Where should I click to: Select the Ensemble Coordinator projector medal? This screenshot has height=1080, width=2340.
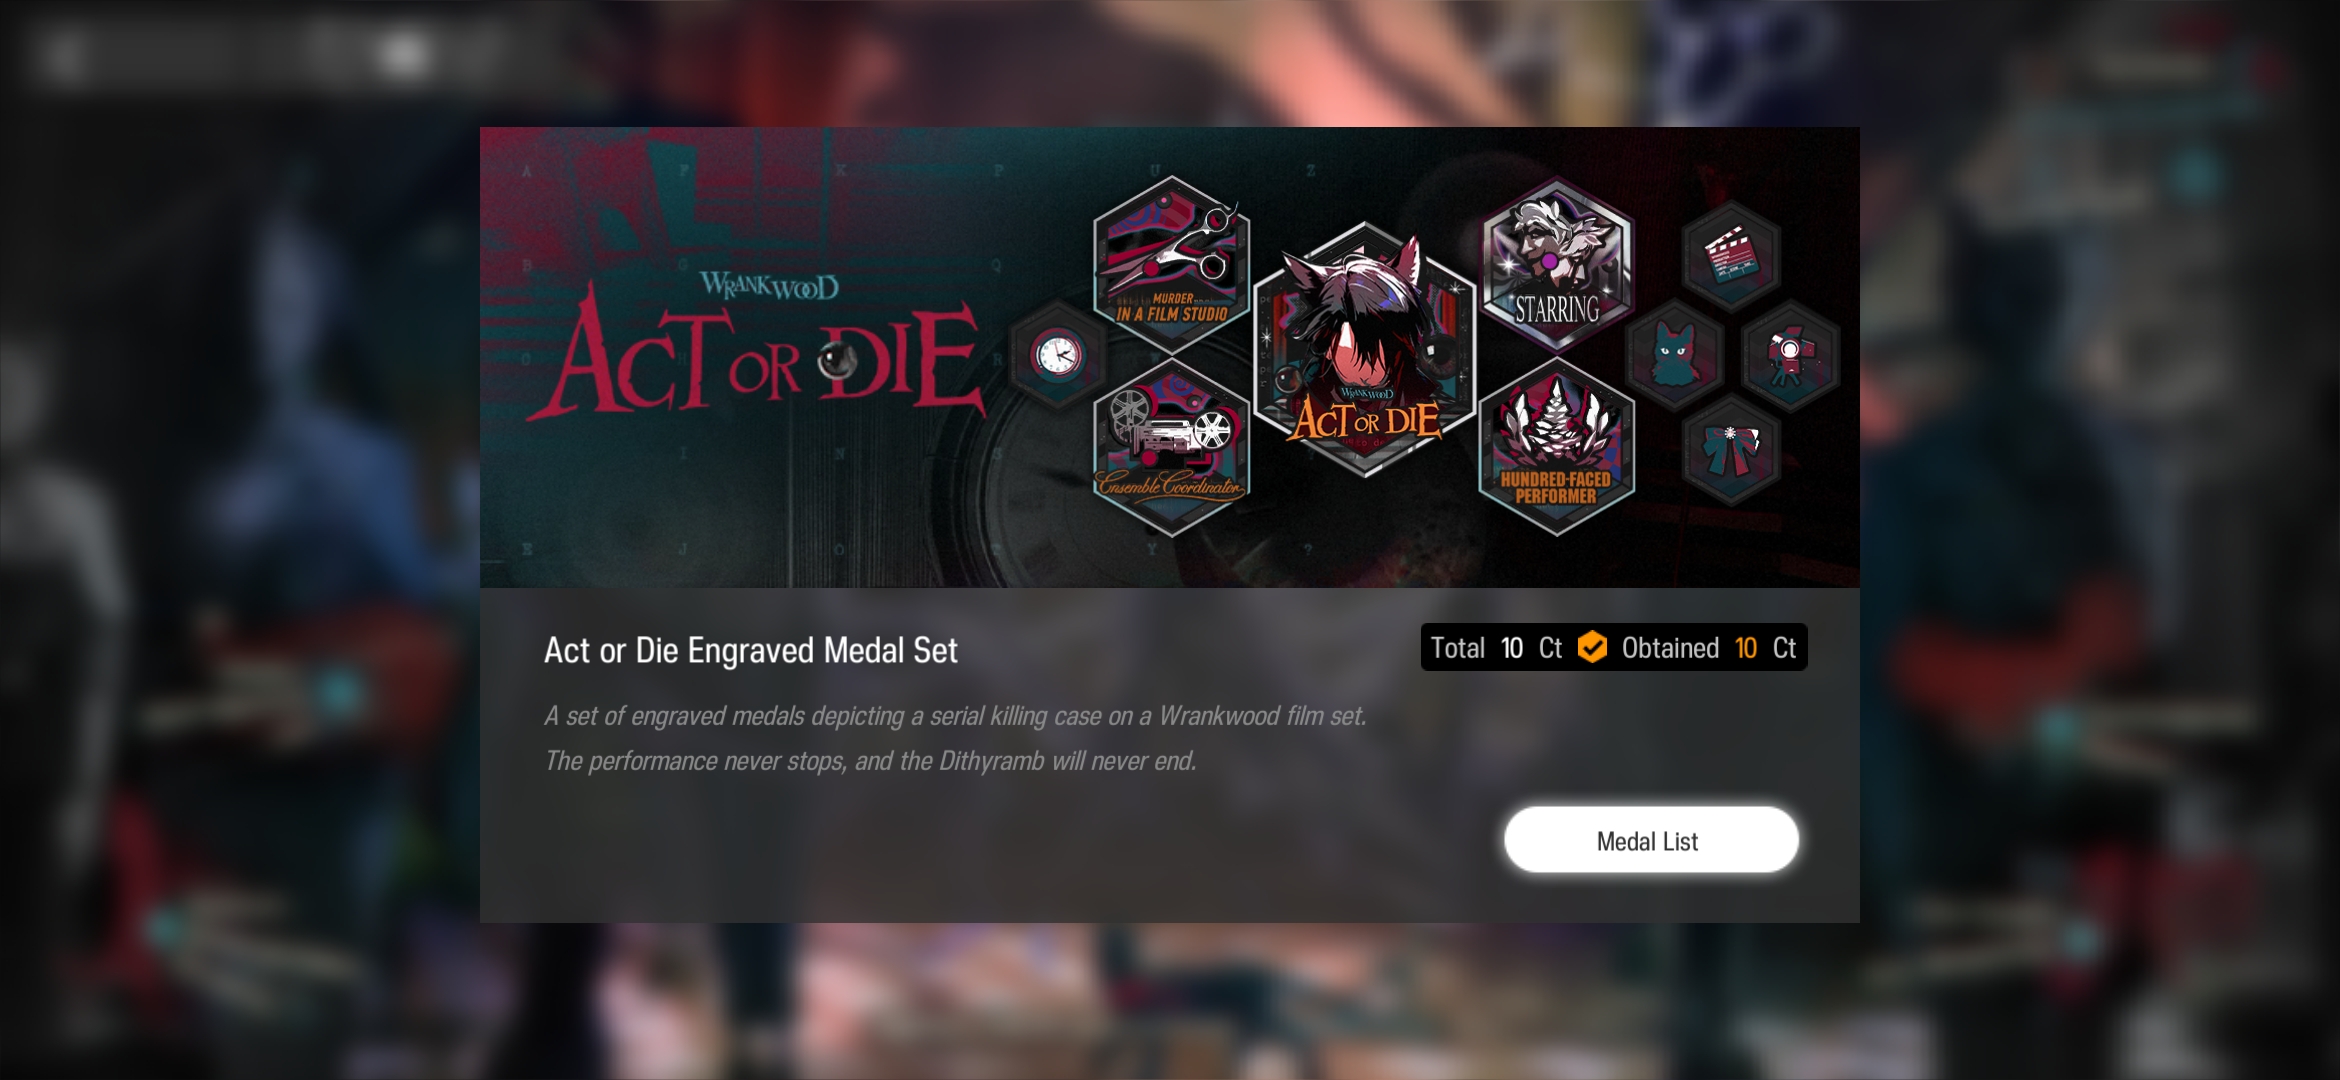click(x=1171, y=447)
